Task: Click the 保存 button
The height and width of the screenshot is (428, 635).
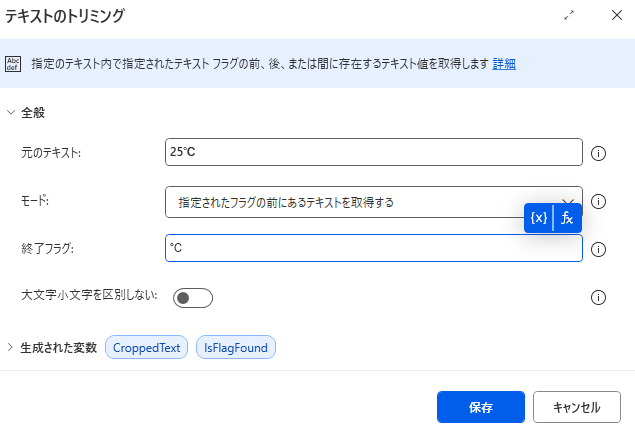Action: click(481, 407)
